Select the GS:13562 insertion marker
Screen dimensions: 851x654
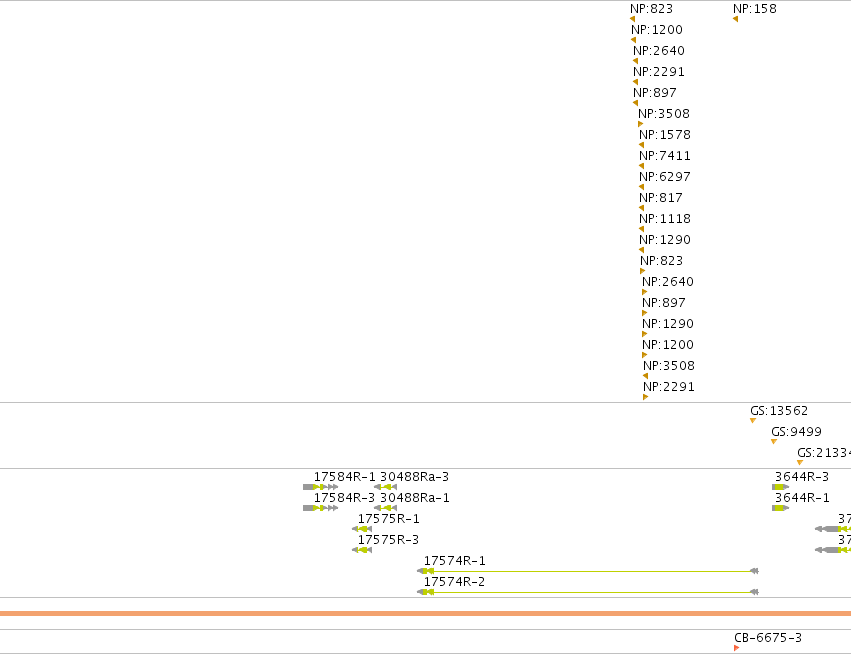[753, 421]
